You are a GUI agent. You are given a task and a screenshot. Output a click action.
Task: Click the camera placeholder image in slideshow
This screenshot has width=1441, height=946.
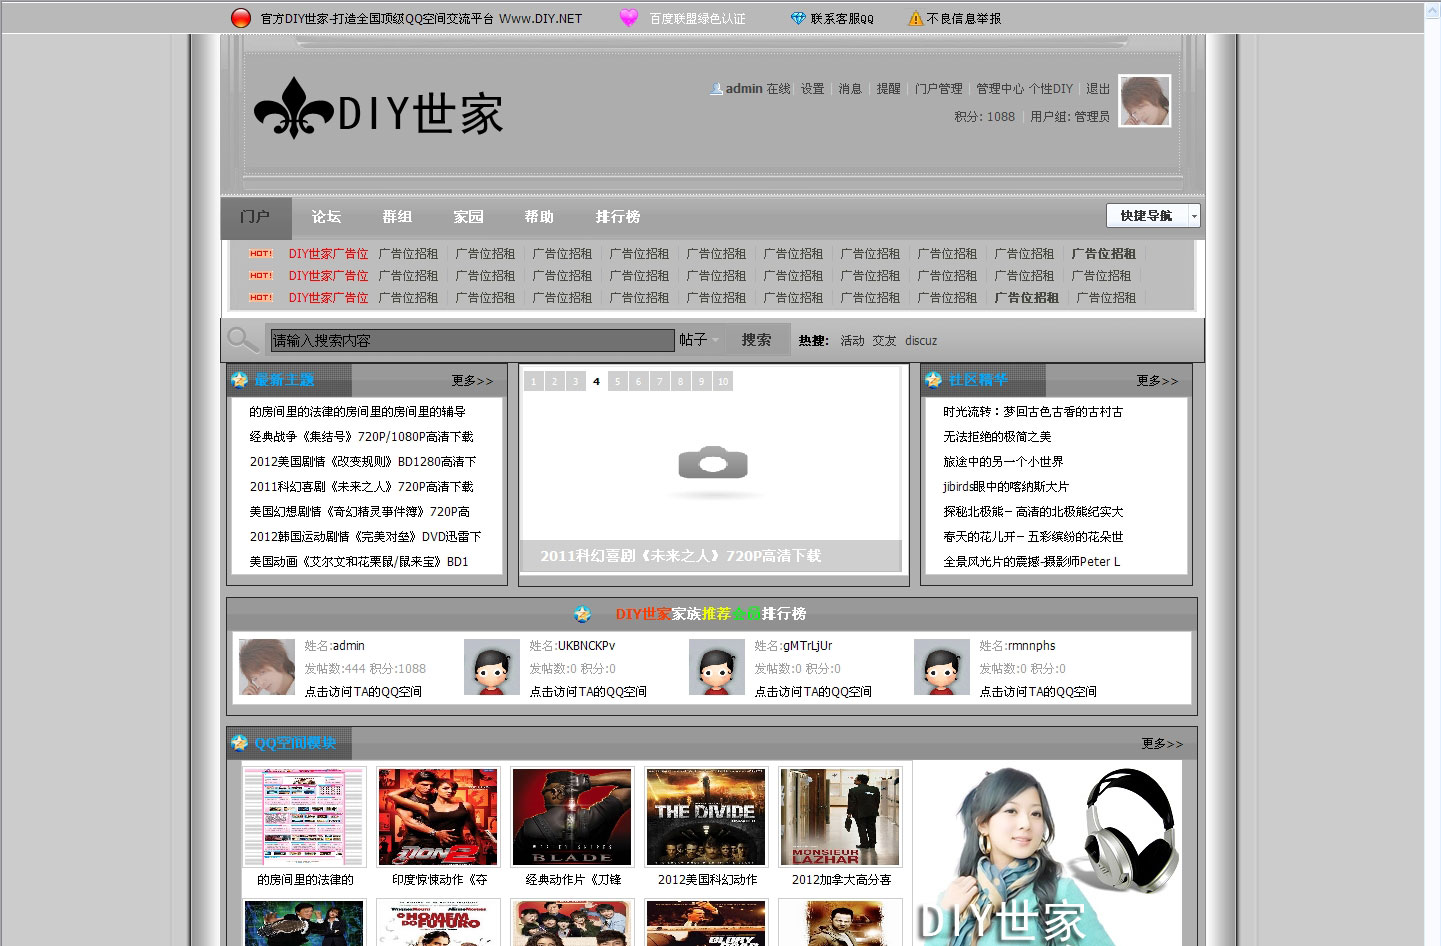pyautogui.click(x=712, y=463)
